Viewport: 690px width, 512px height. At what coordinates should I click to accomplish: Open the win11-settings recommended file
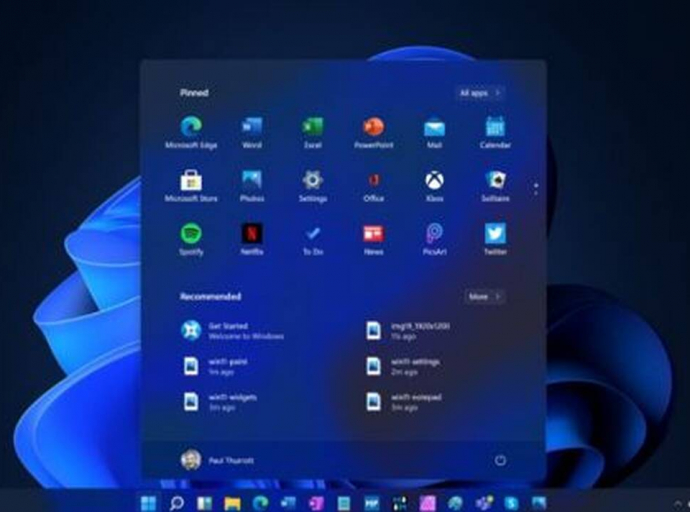403,366
